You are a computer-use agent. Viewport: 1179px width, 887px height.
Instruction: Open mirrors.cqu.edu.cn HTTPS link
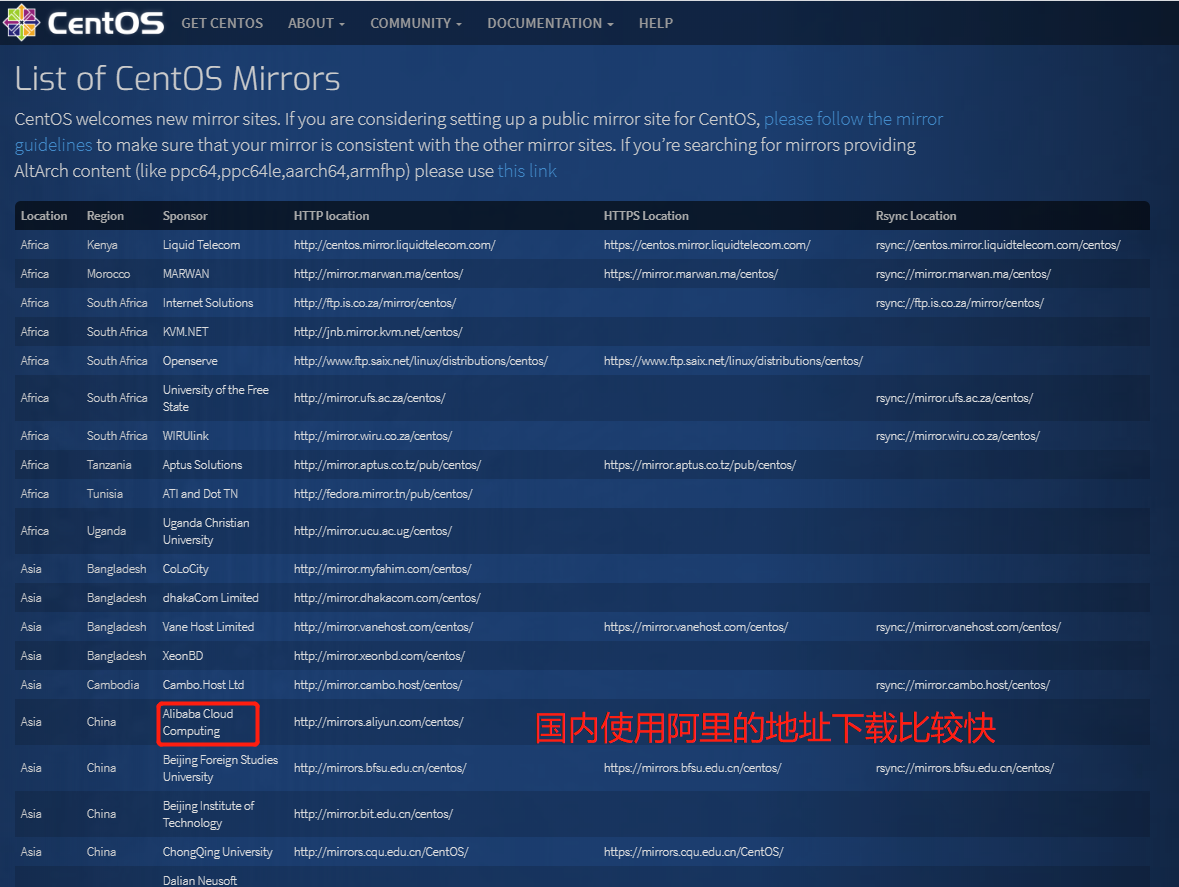coord(693,852)
